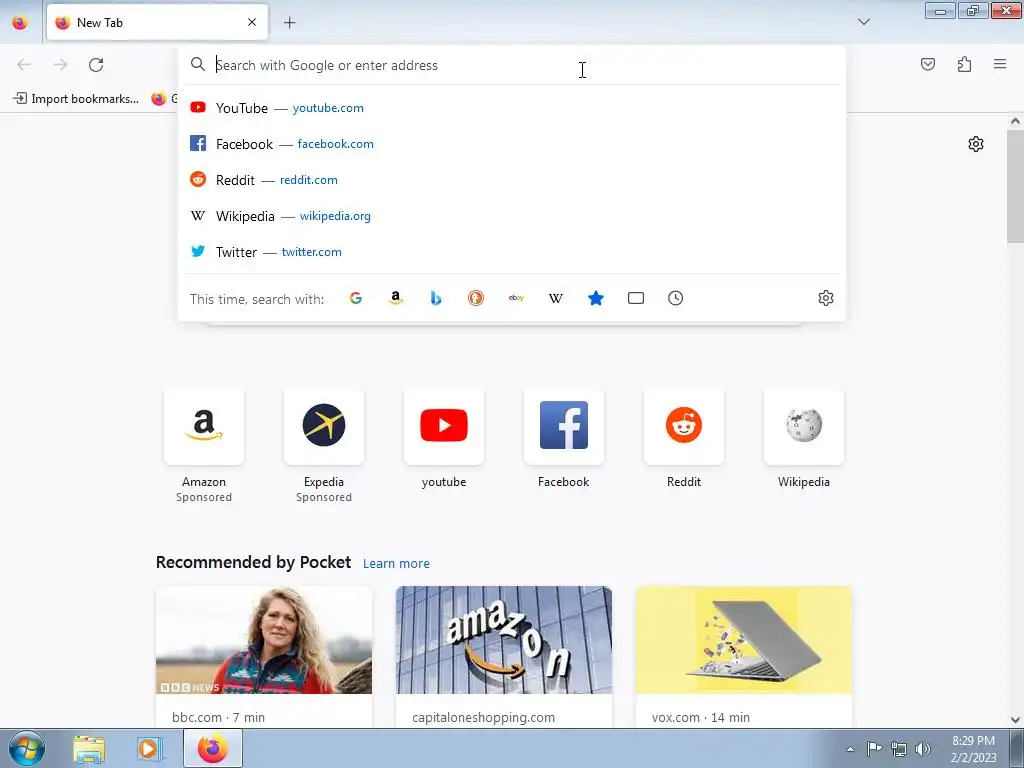Search this time with Wikipedia icon
Screen dimensions: 1024x768
coord(556,298)
